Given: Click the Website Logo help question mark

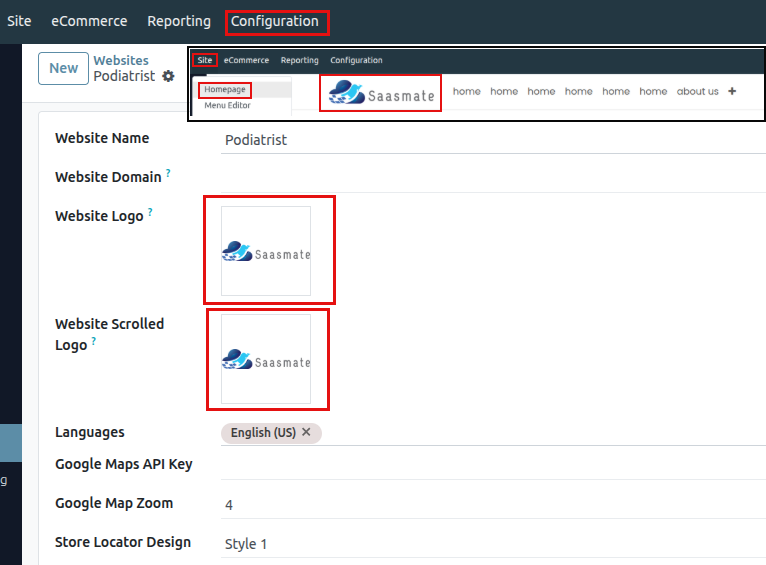Looking at the screenshot, I should (x=150, y=212).
